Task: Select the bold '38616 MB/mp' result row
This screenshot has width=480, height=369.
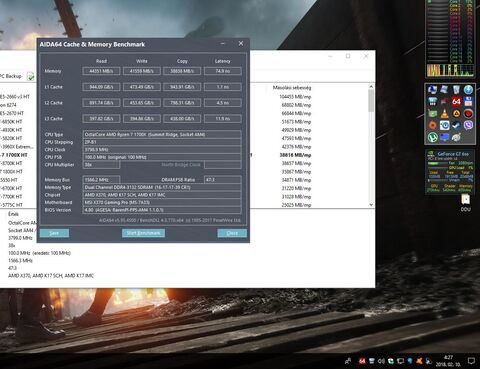Action: pyautogui.click(x=295, y=155)
